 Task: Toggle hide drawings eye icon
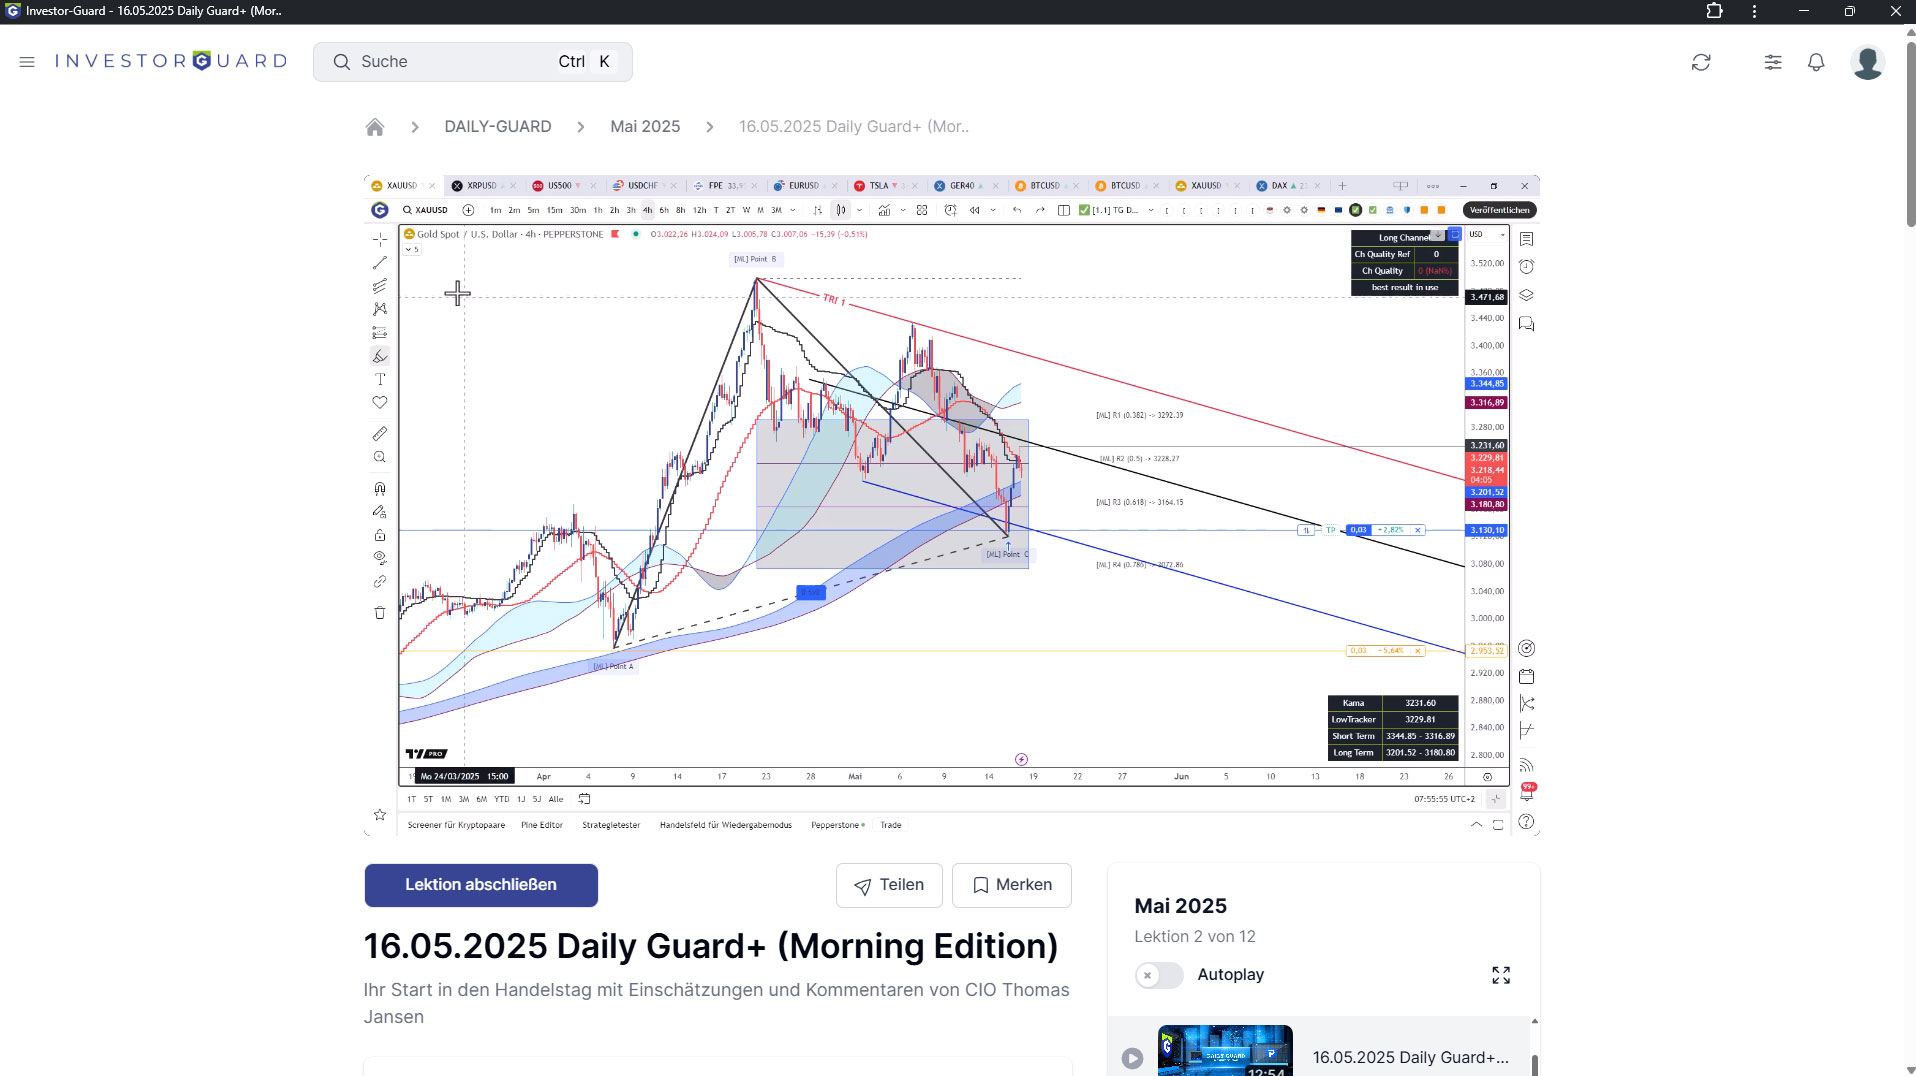click(x=380, y=558)
